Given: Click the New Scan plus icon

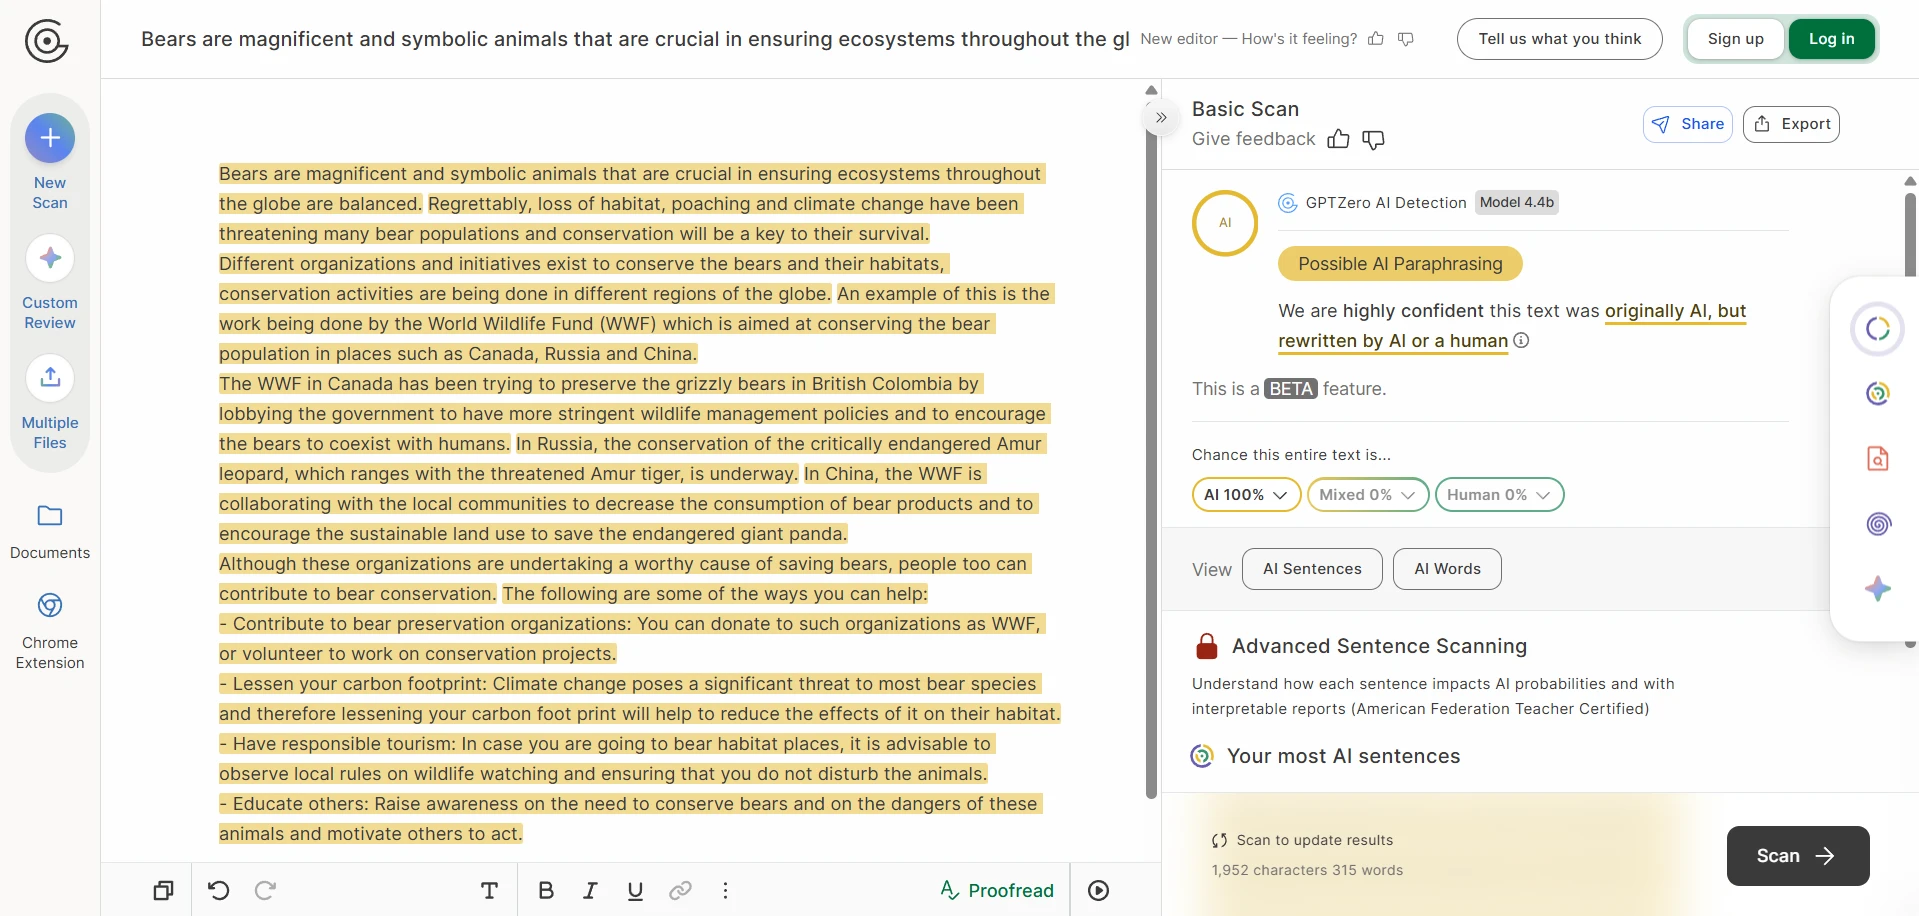Looking at the screenshot, I should pos(50,138).
